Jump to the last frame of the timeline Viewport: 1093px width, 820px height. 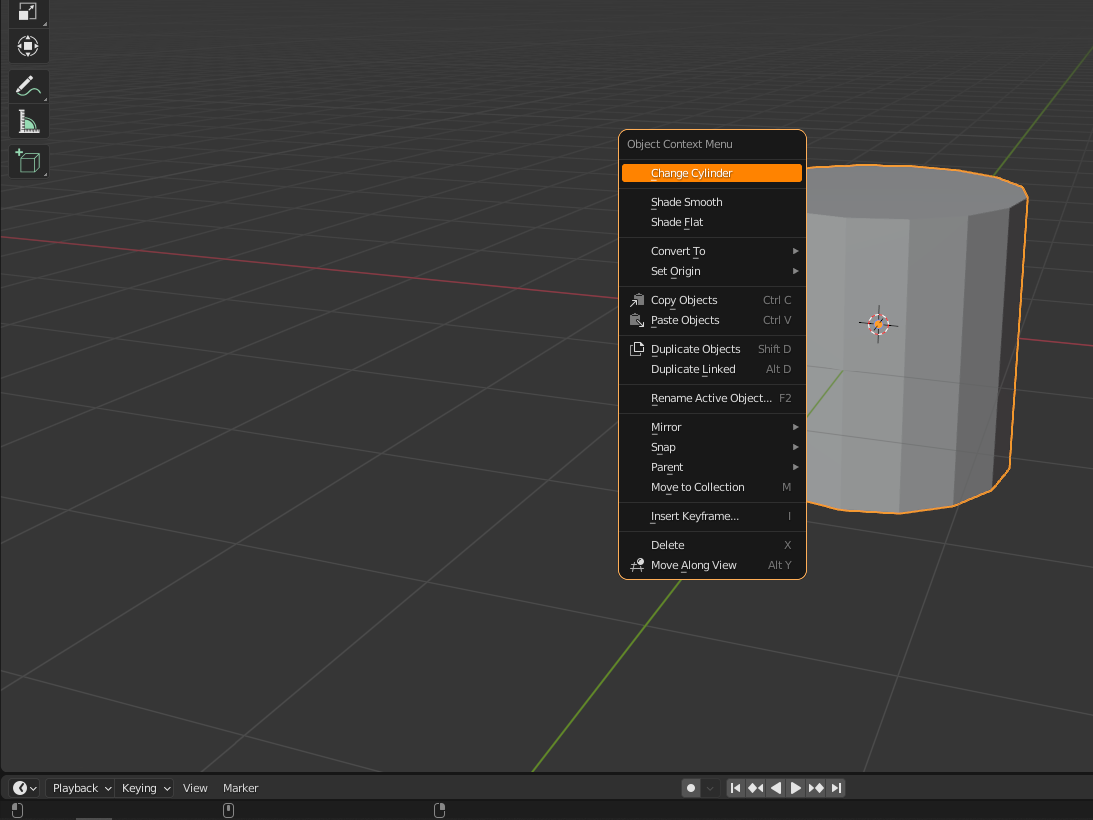point(836,788)
